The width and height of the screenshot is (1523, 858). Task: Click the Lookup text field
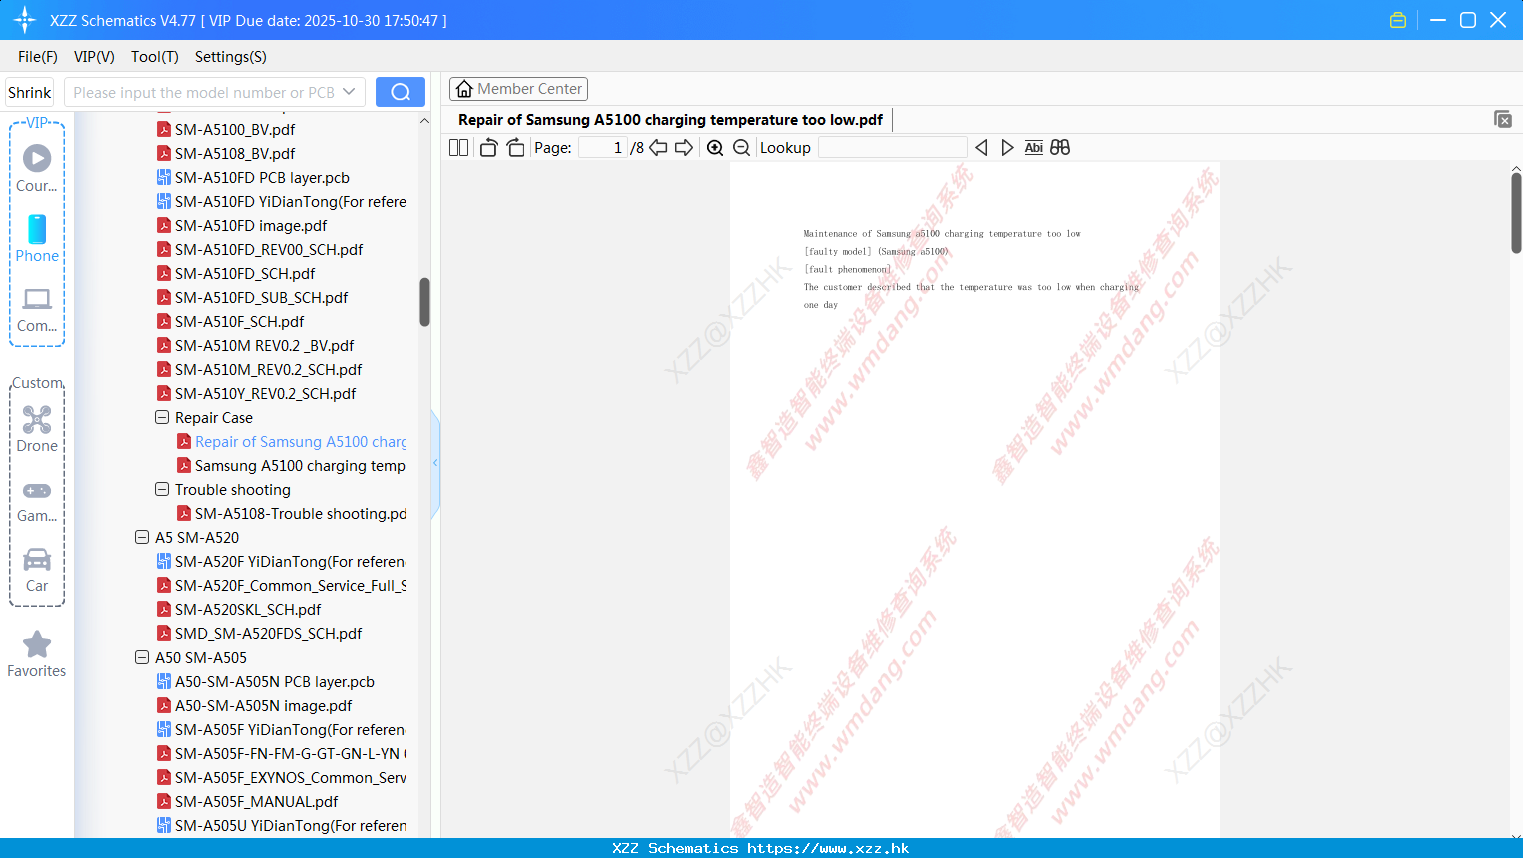pyautogui.click(x=892, y=148)
